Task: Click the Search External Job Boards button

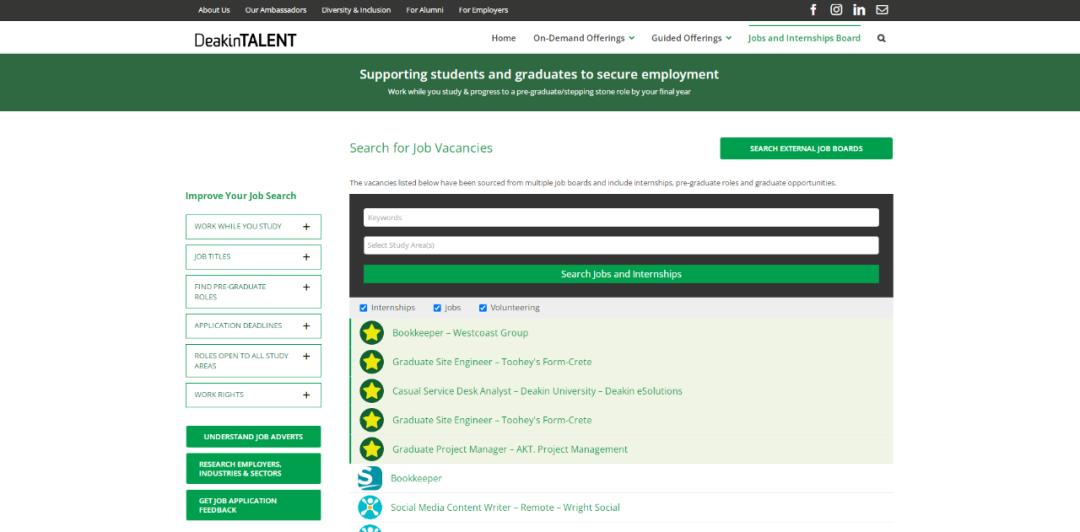Action: coord(806,149)
